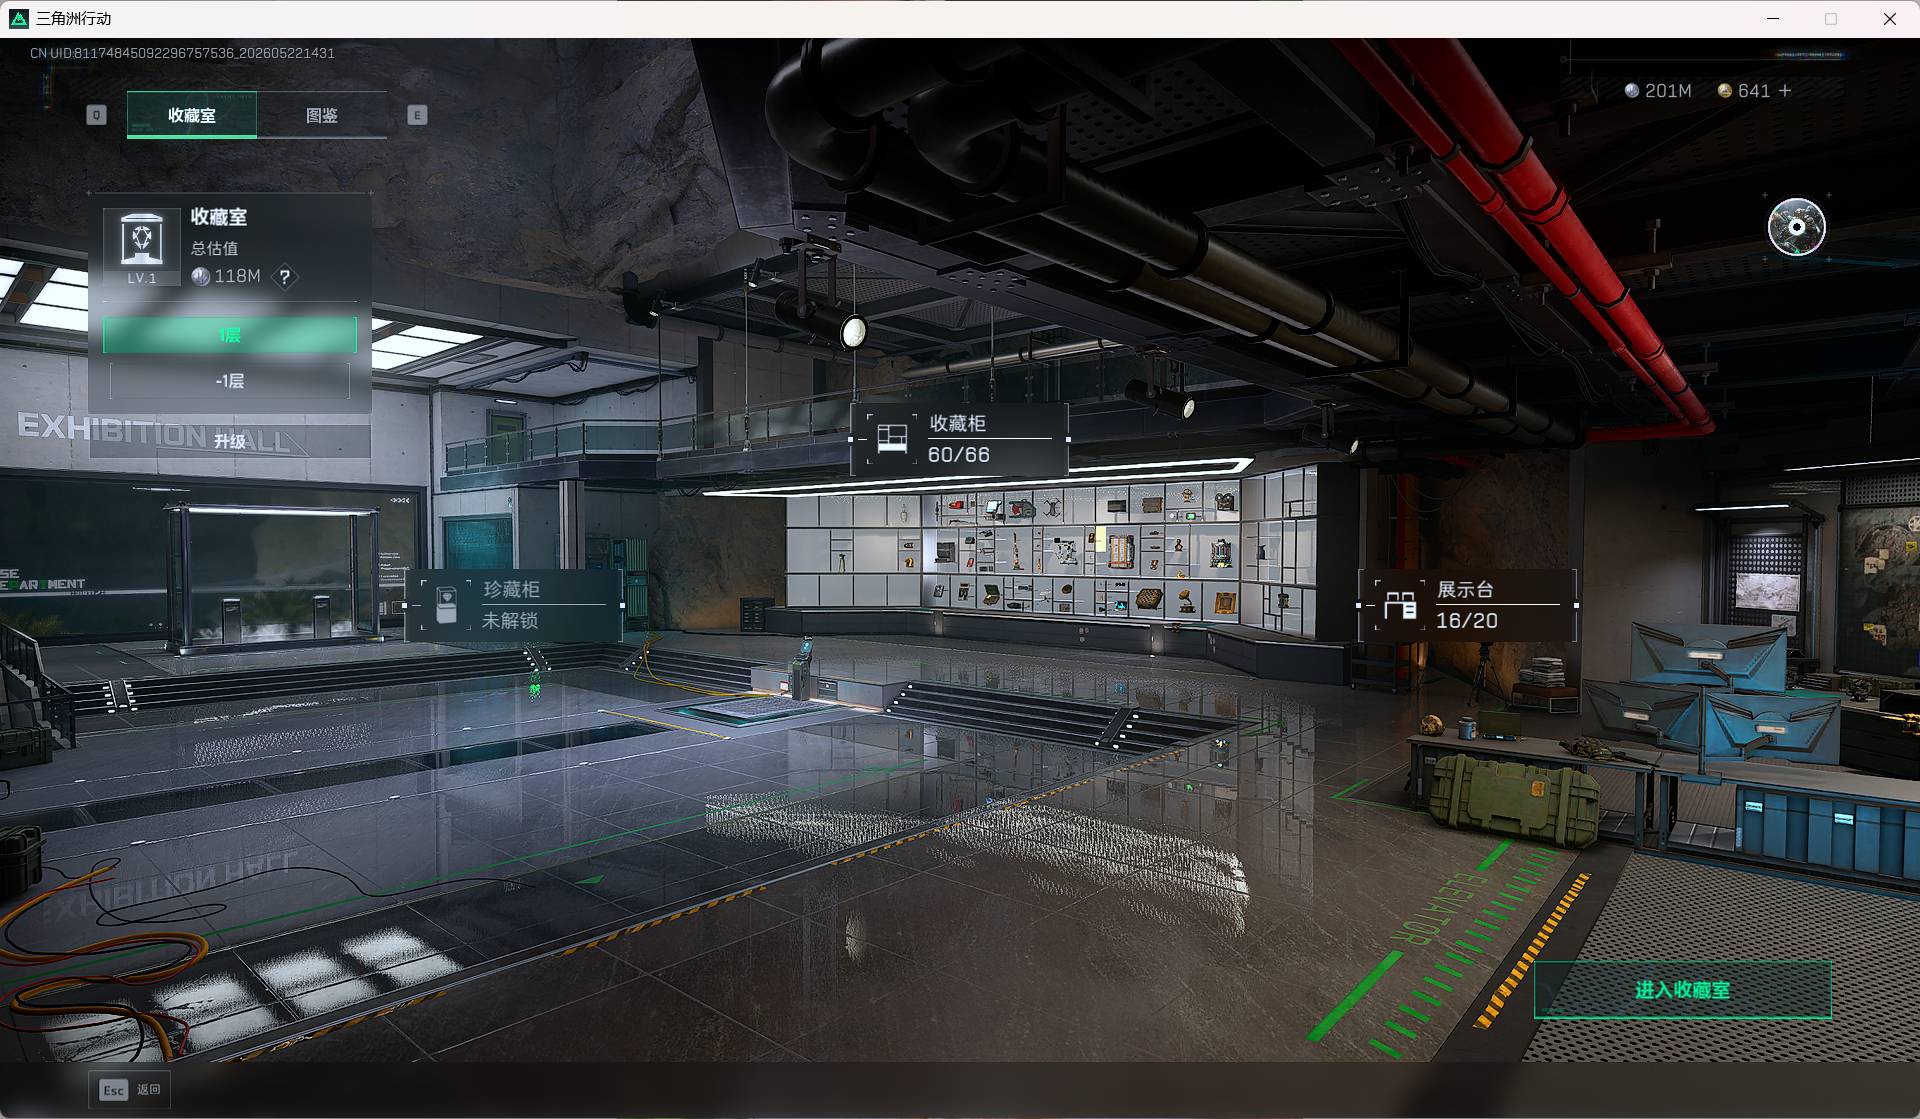Open the locked 珍藏柜 marker
1920x1119 pixels.
(514, 605)
